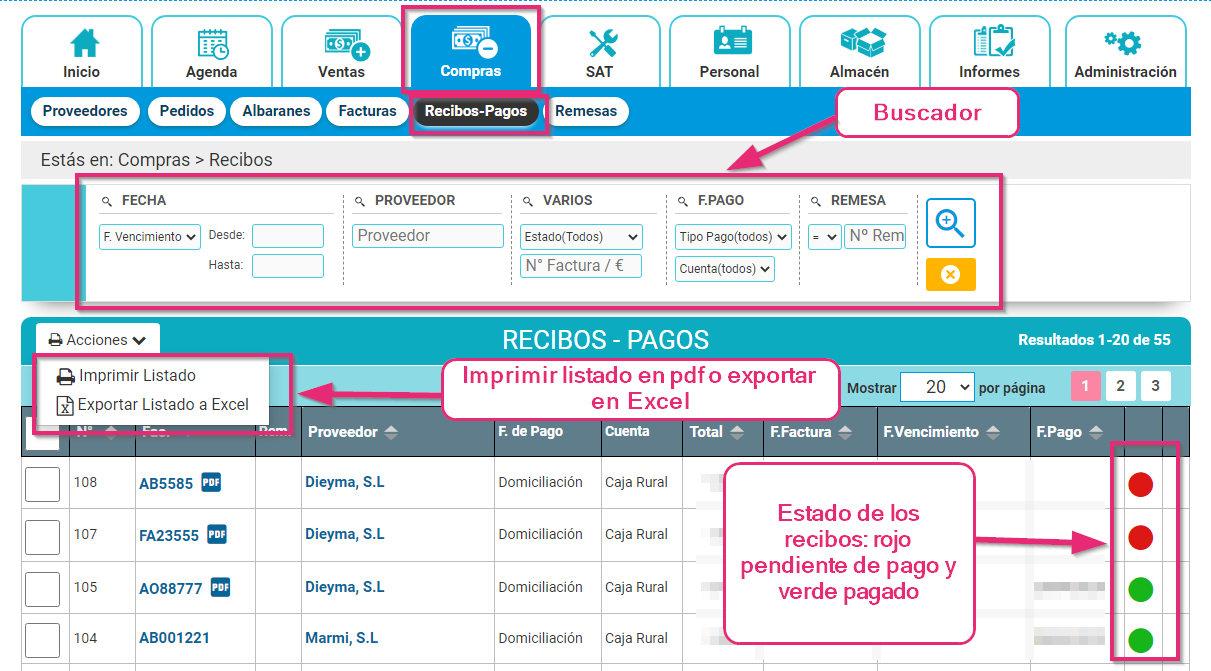This screenshot has height=671, width=1211.
Task: Click the red status dot of receipt 107
Action: pos(1140,536)
